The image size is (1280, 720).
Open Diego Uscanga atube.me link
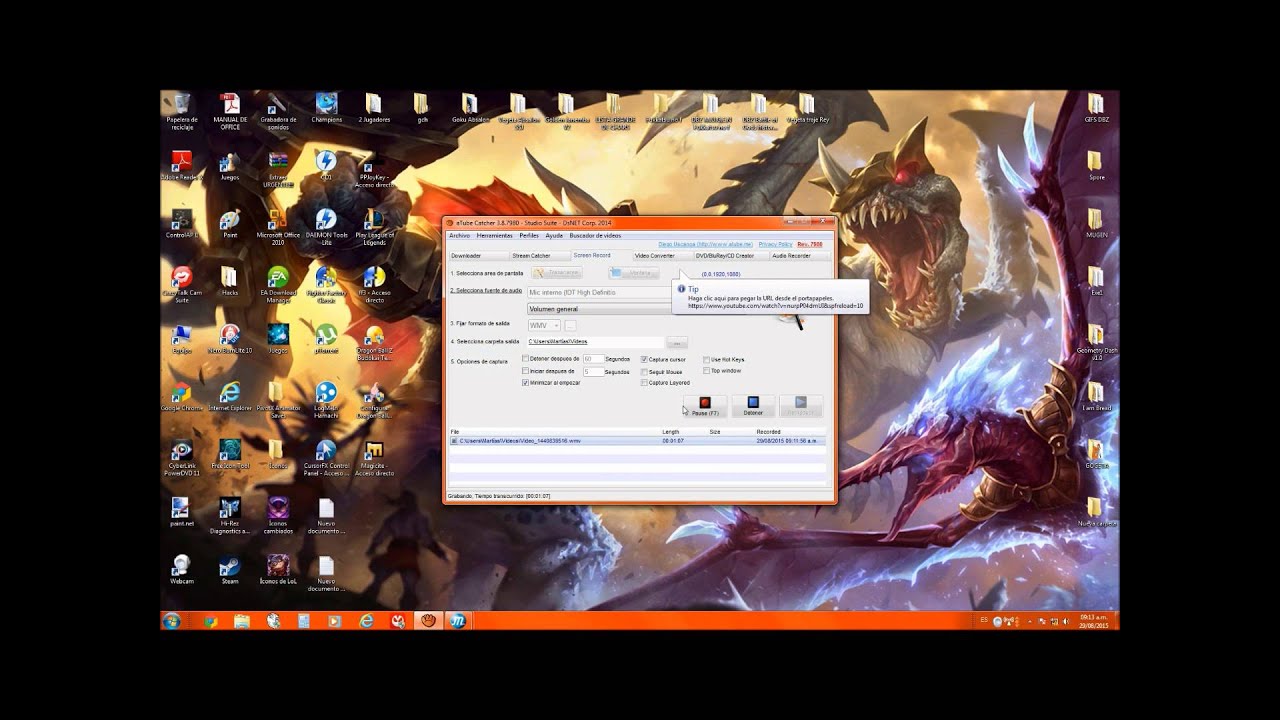coord(705,244)
